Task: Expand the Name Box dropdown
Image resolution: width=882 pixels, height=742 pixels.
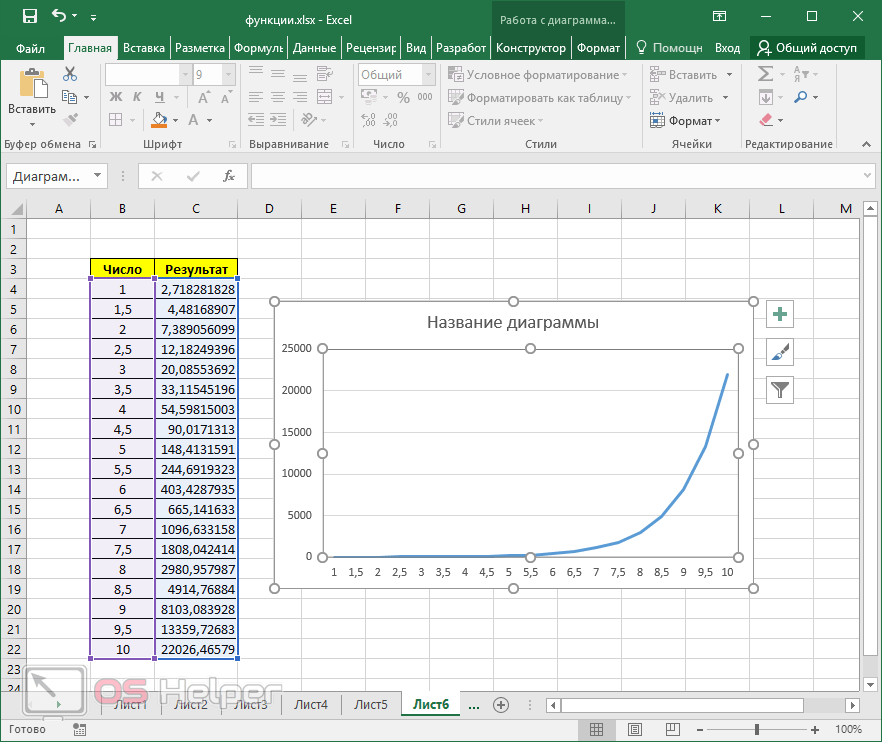Action: point(97,176)
